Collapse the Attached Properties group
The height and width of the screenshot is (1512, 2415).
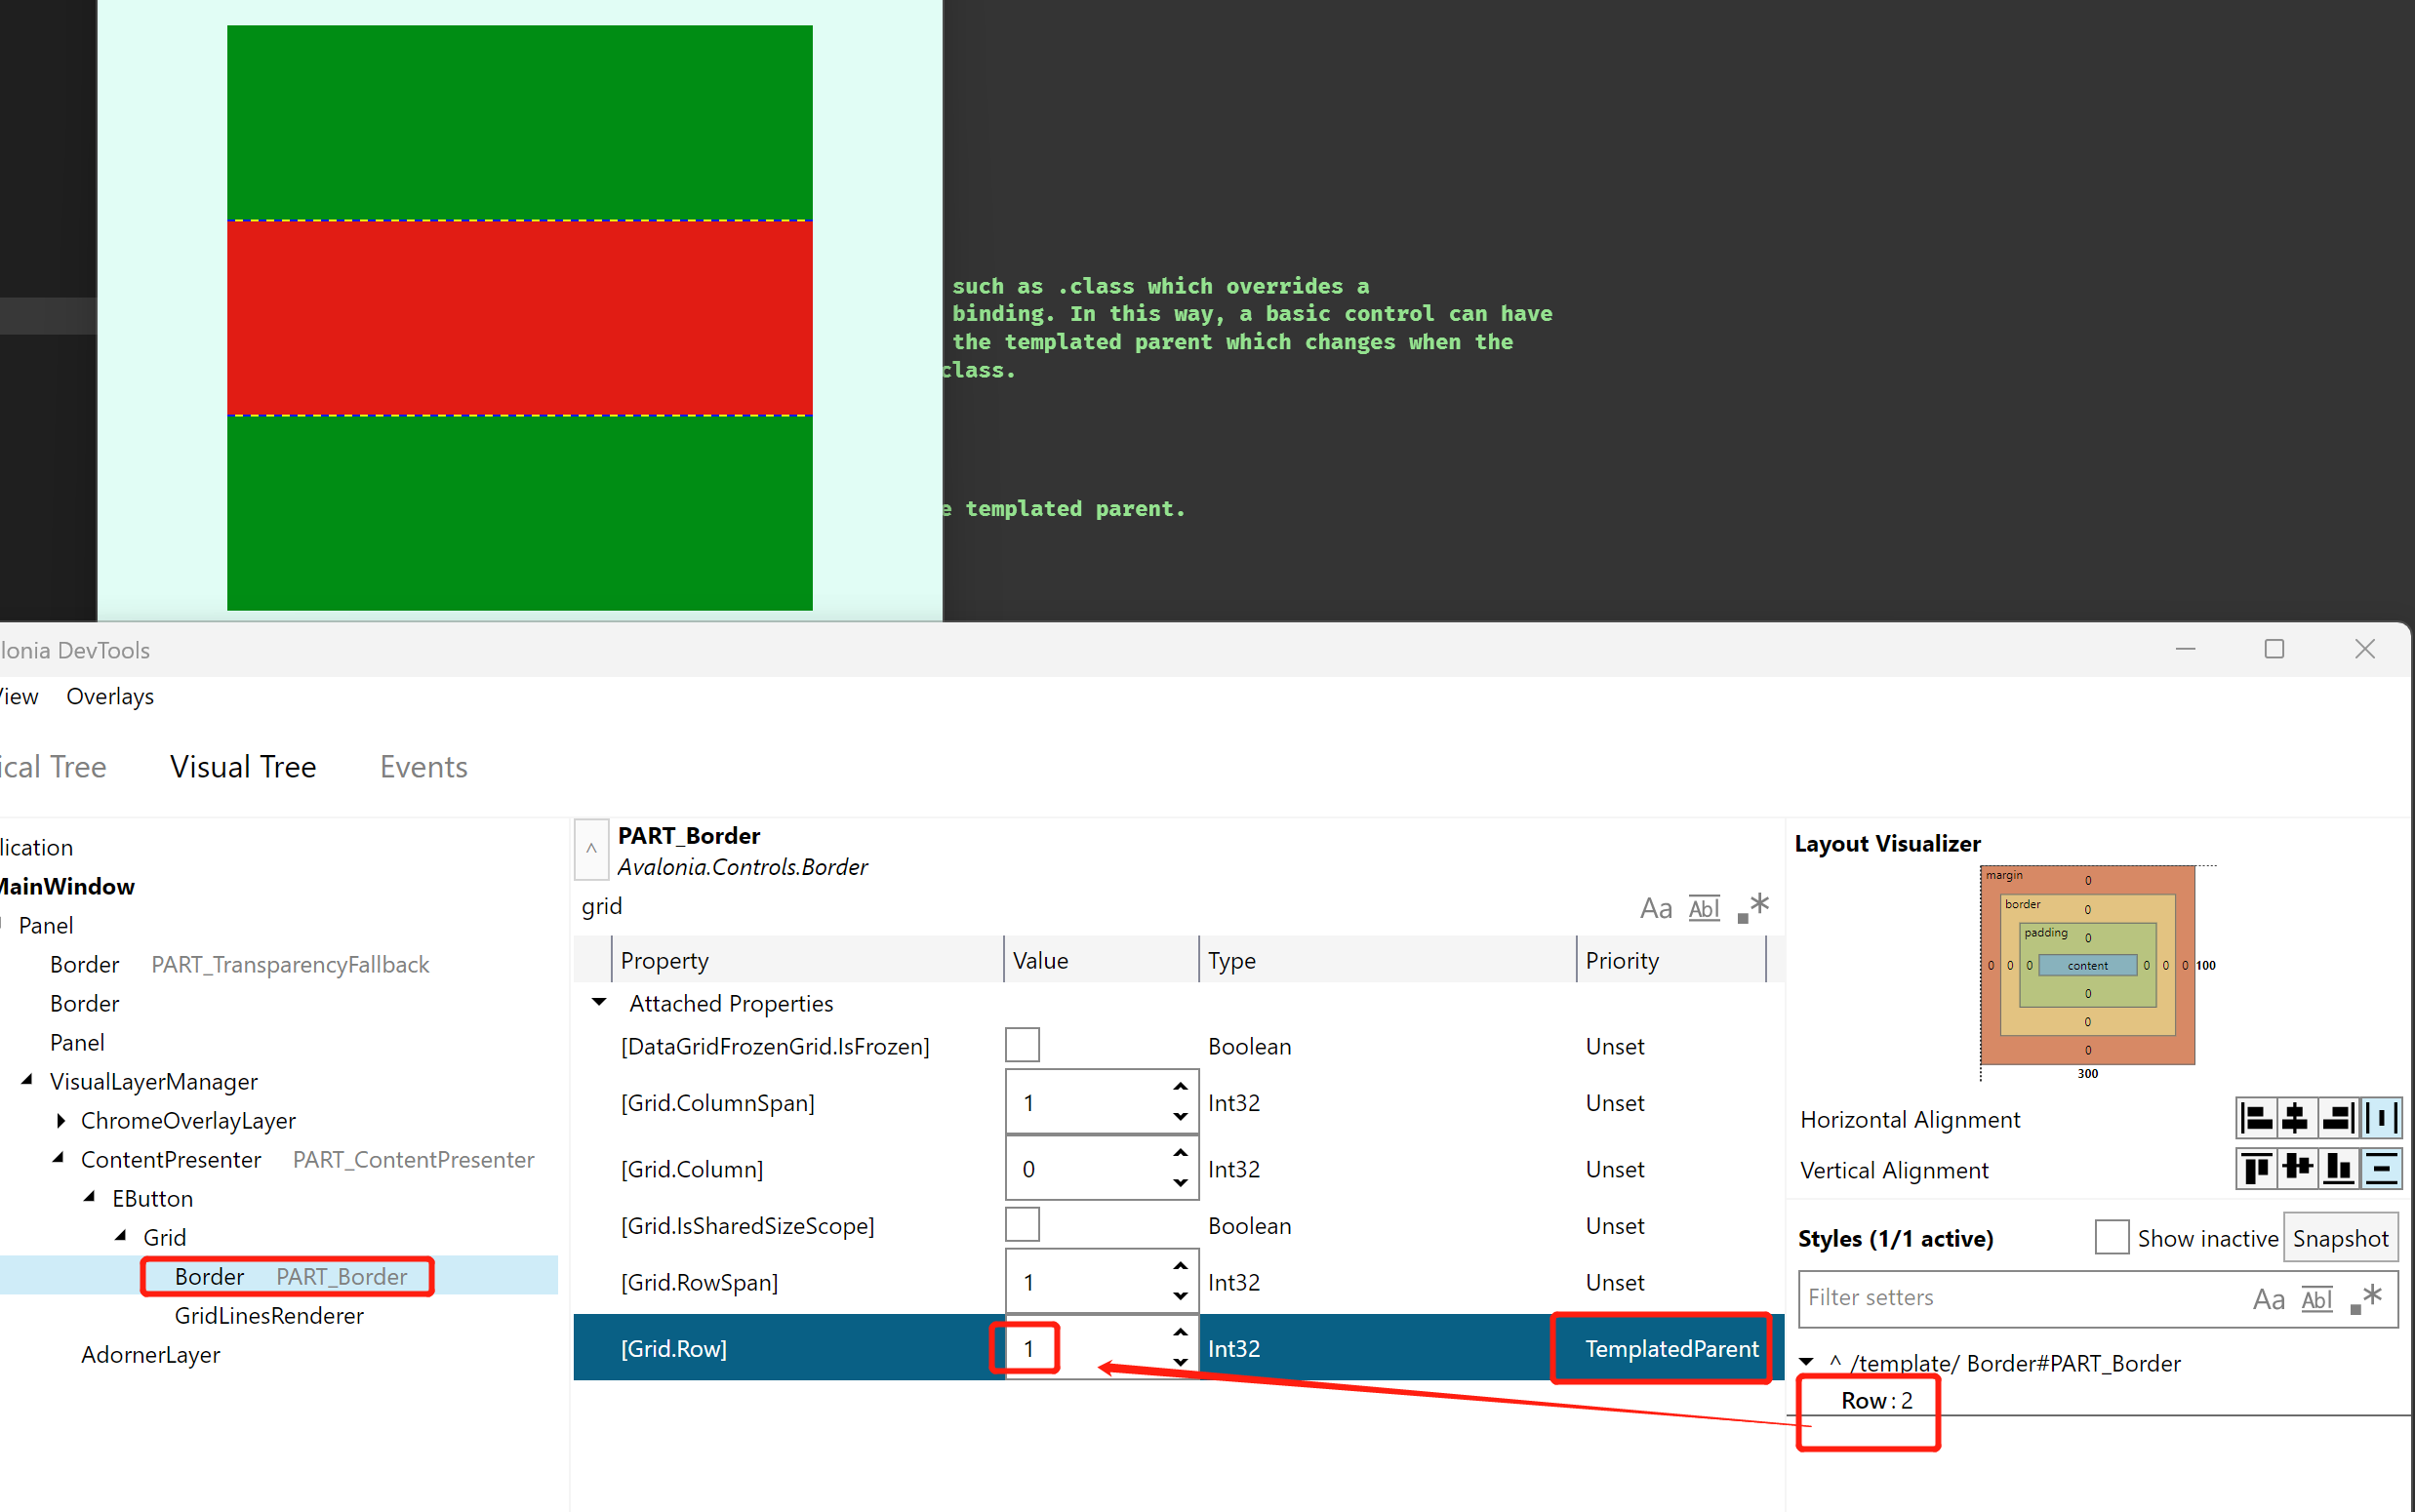(599, 1002)
